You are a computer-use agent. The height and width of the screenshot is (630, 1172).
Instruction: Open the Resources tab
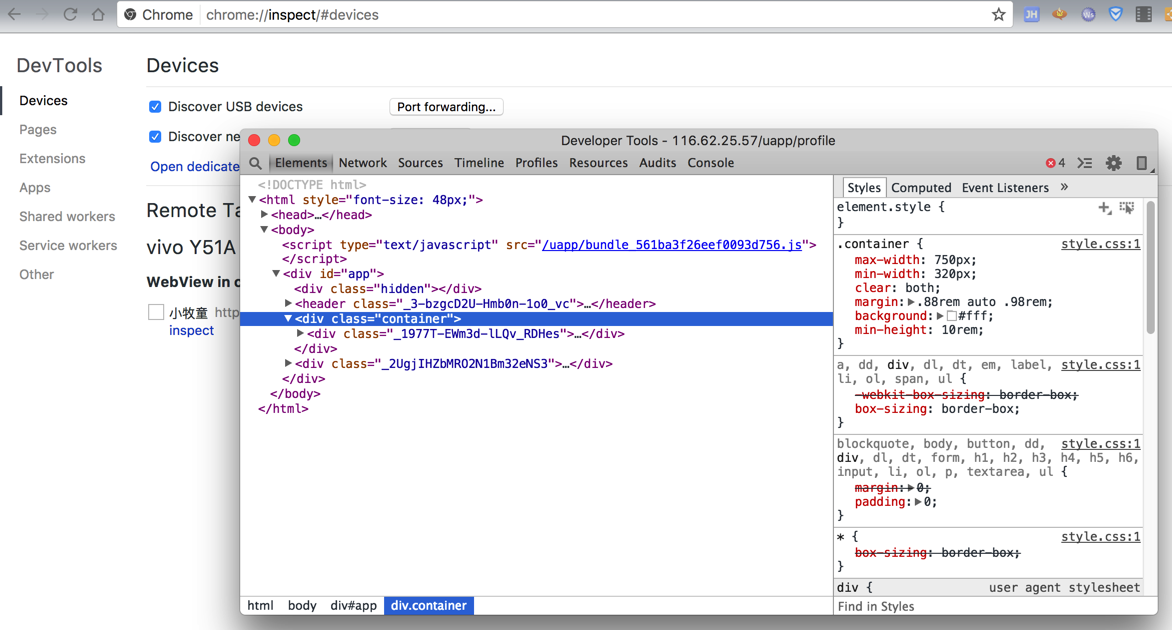(598, 163)
